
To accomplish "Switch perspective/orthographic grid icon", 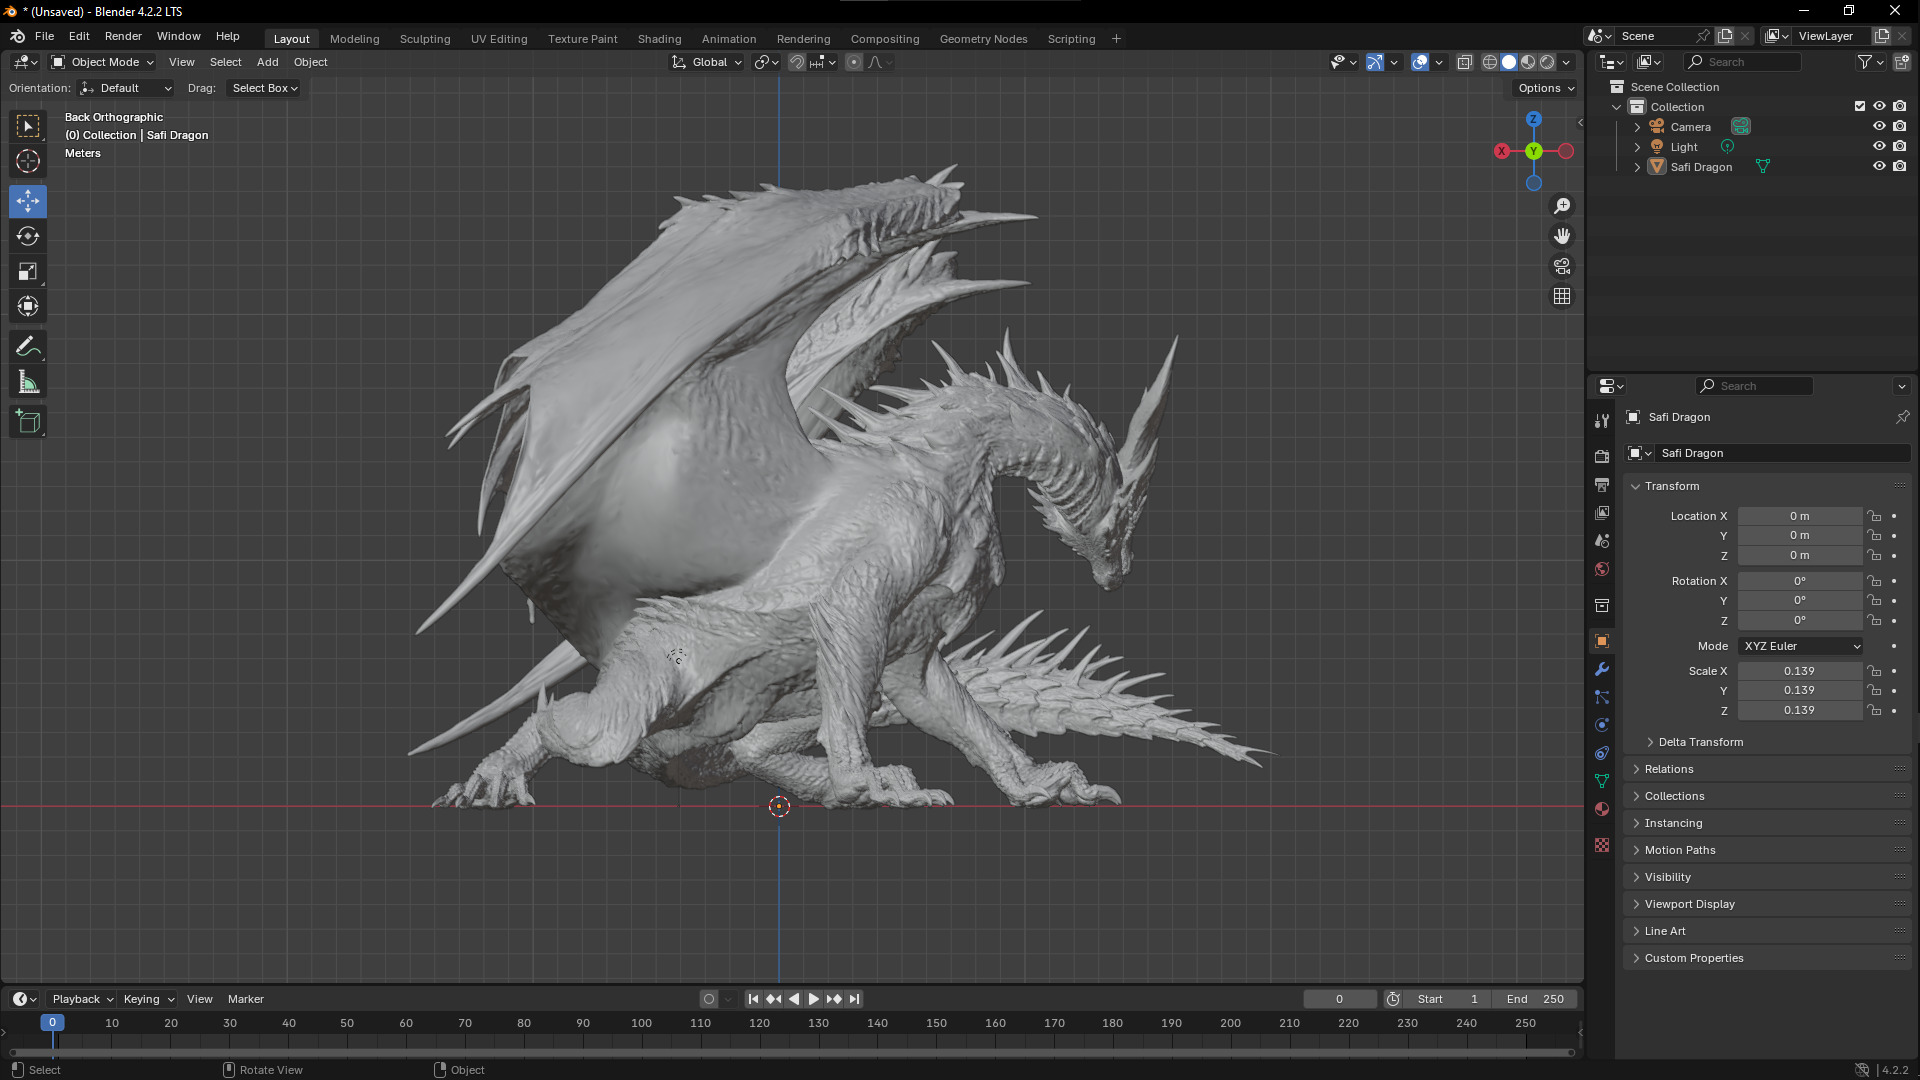I will click(1562, 296).
